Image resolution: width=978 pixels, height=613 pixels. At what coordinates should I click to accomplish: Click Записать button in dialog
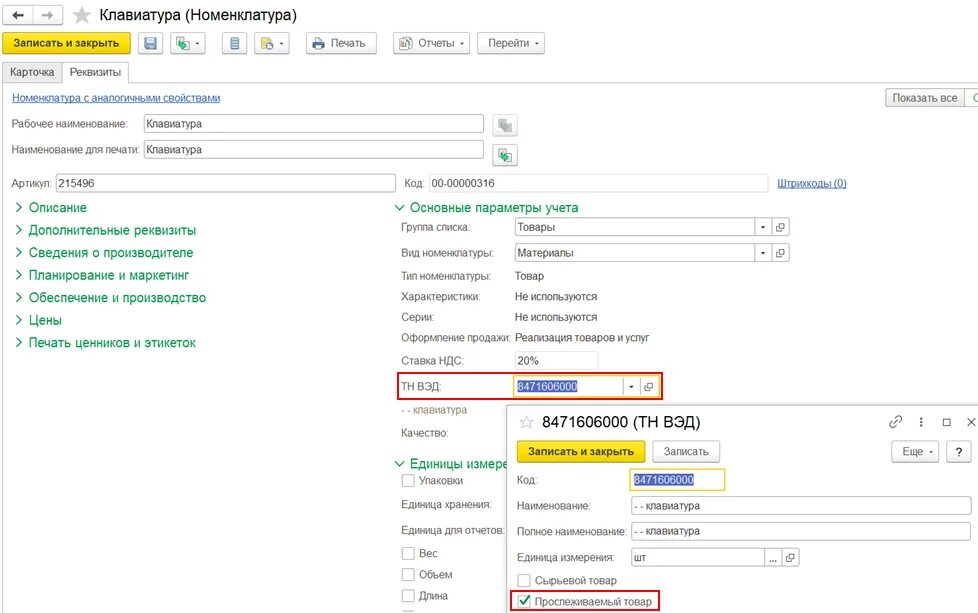[685, 451]
